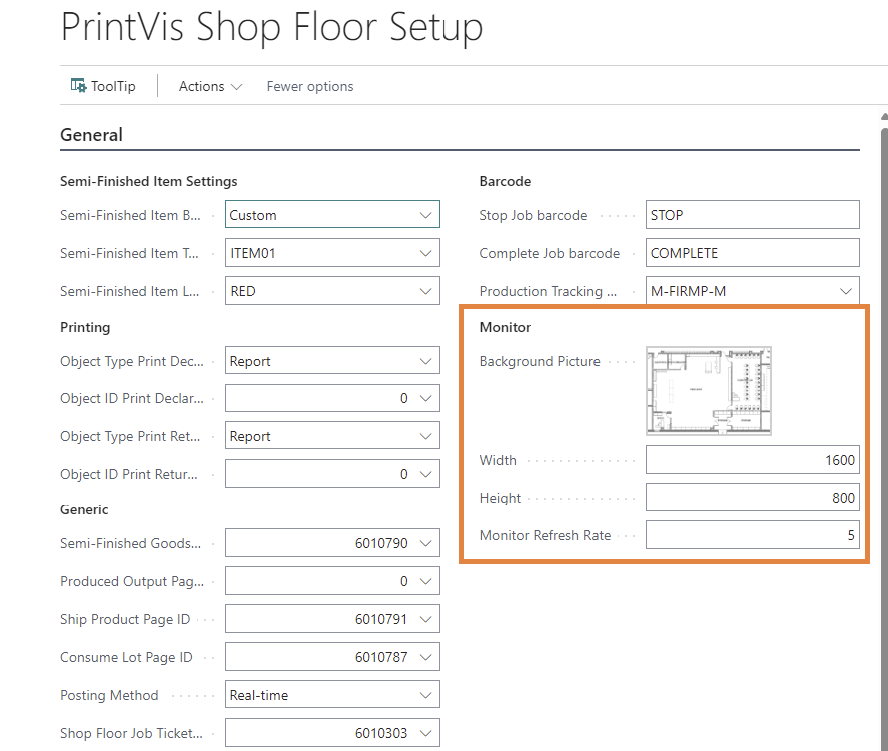Open Ship Product Page ID lookup arrow
Image resolution: width=888 pixels, height=751 pixels.
[425, 619]
